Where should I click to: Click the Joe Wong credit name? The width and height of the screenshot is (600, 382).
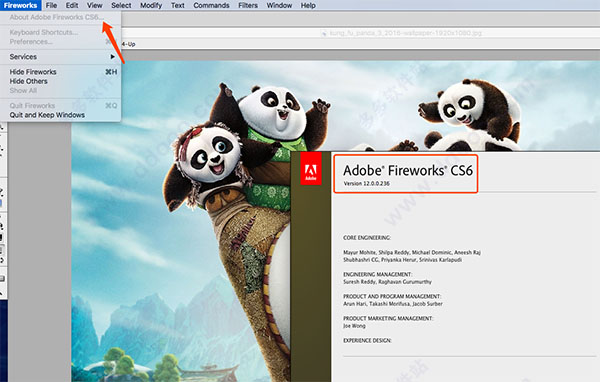[x=354, y=326]
